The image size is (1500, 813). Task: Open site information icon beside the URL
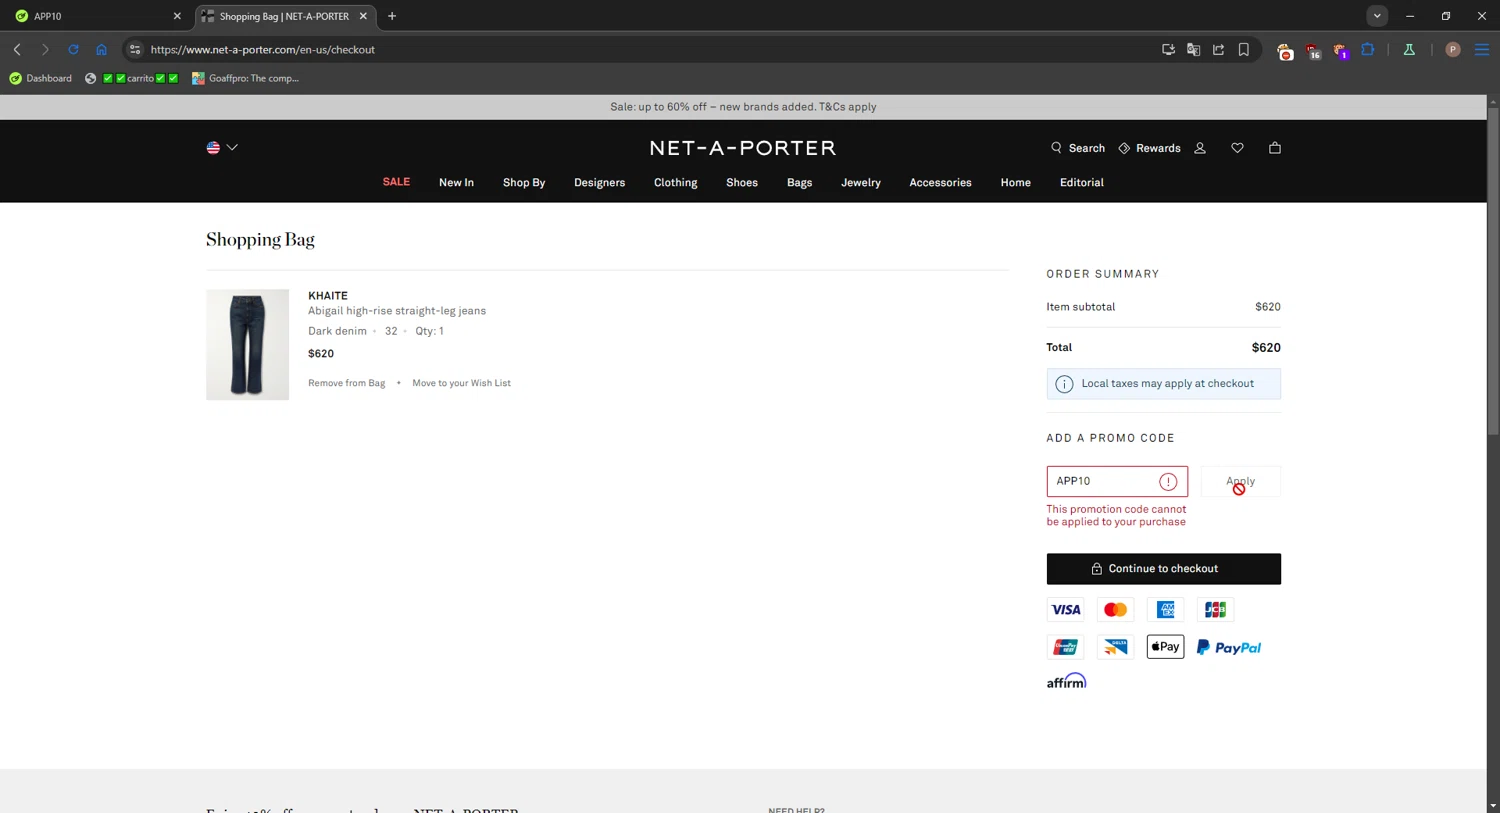(135, 49)
